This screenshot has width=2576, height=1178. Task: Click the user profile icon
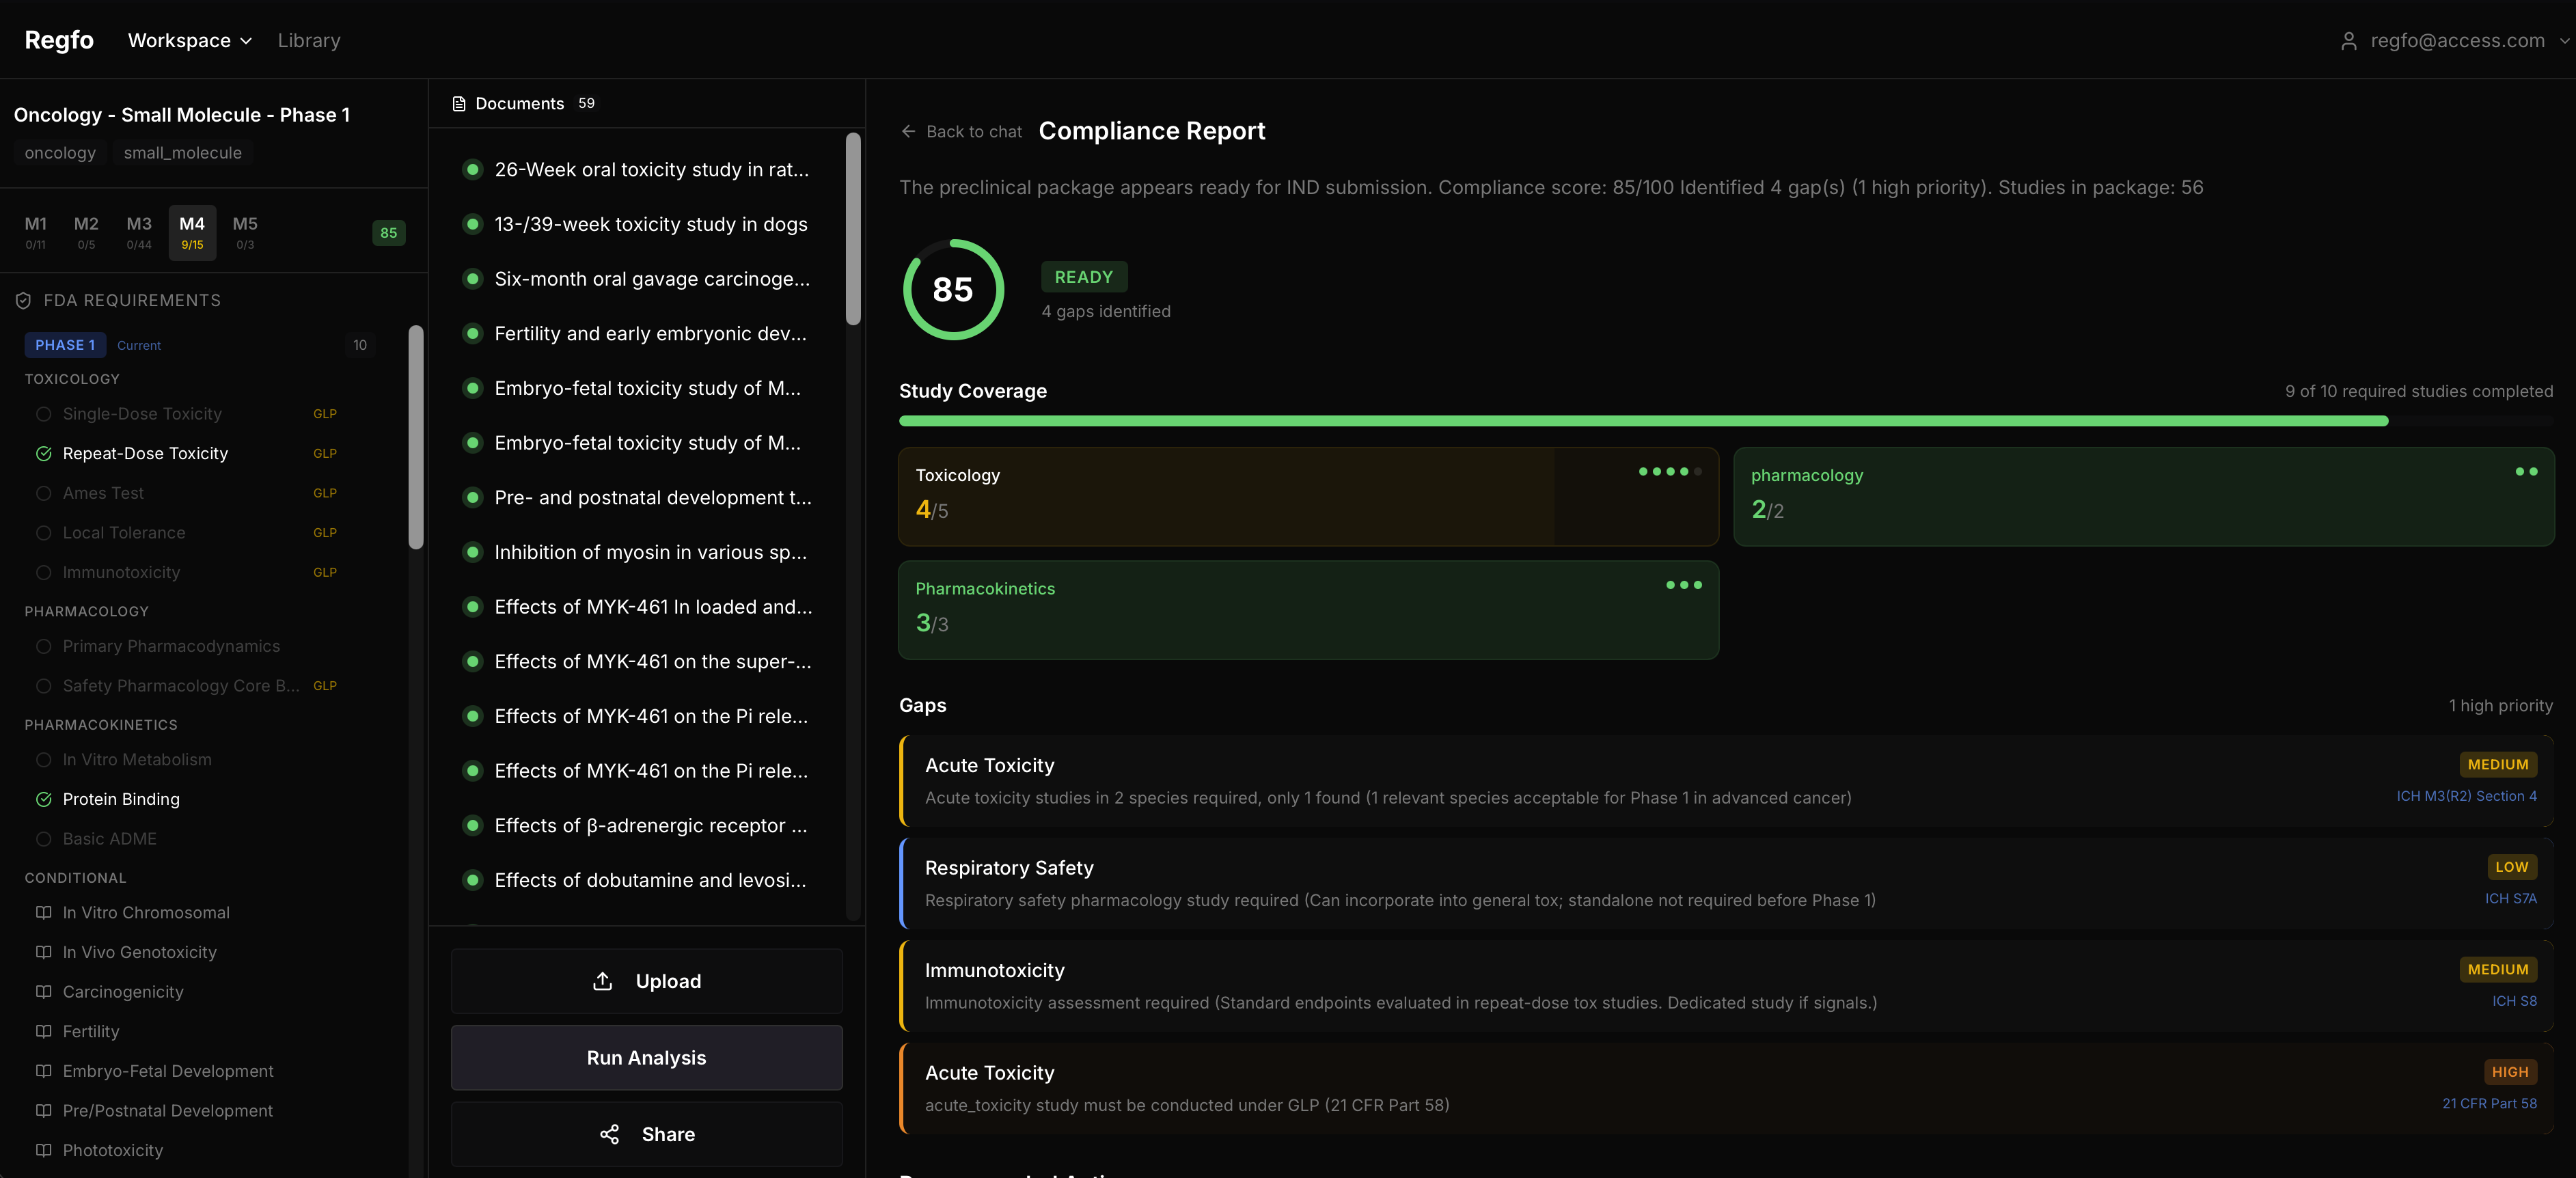point(2348,41)
